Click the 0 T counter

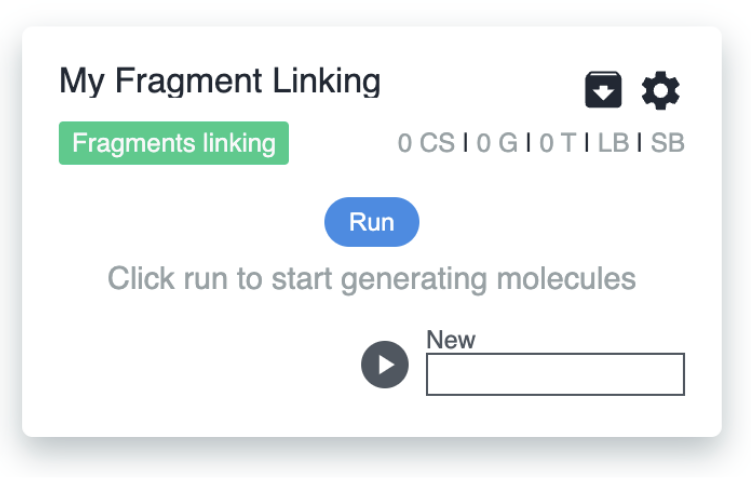[558, 143]
